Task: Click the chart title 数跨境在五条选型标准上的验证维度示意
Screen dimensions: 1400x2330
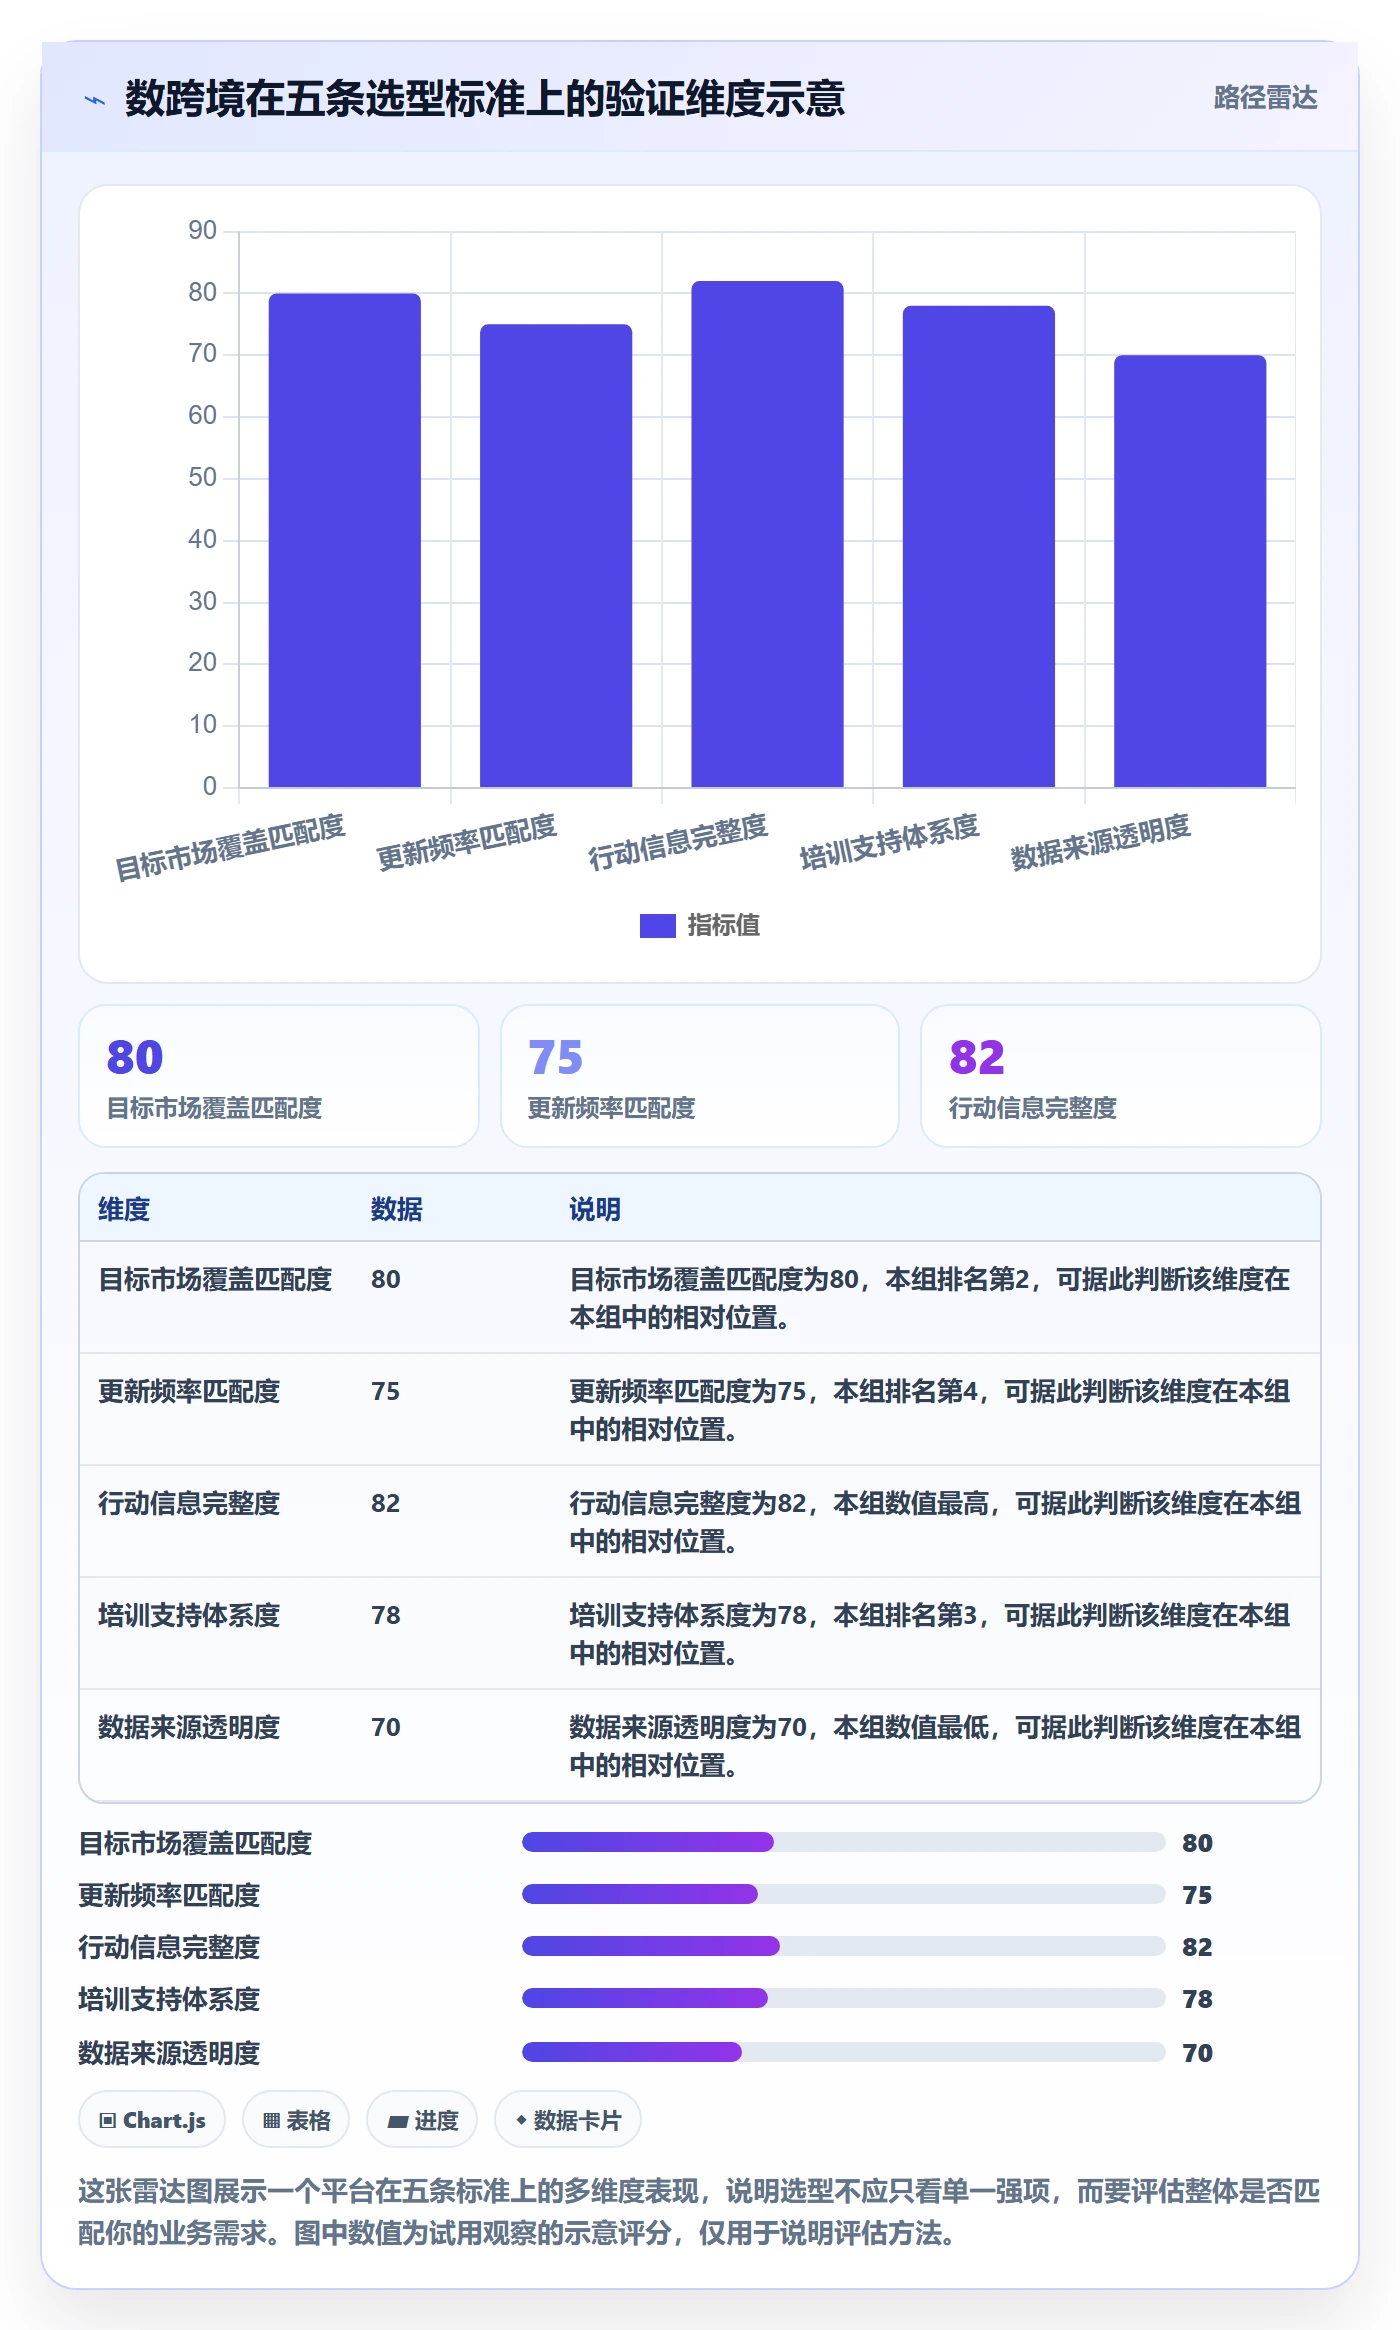Action: [485, 99]
